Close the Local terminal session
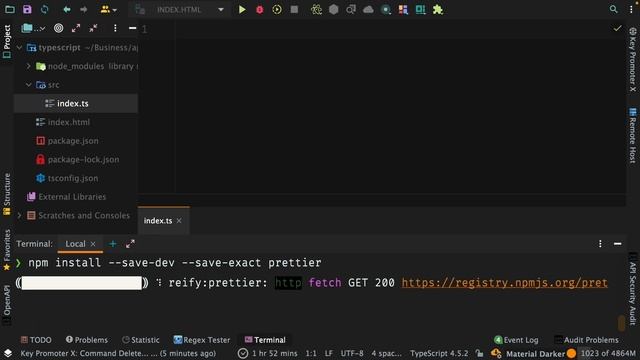 pyautogui.click(x=93, y=244)
